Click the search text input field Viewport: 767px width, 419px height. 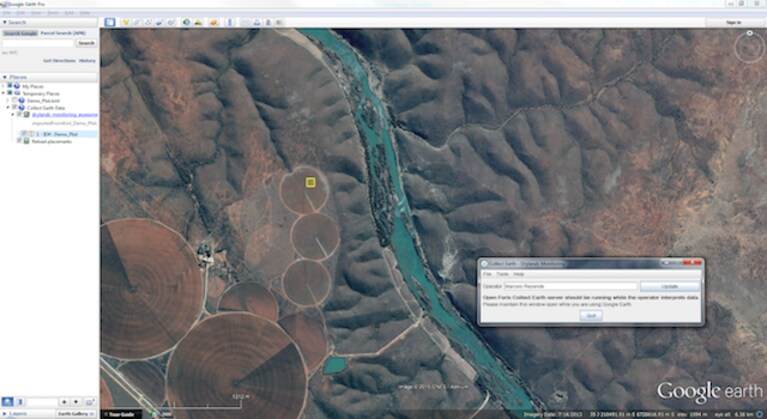38,43
